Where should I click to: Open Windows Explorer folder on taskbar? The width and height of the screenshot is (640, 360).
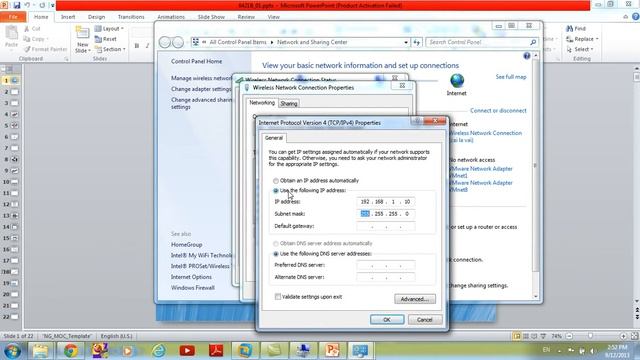click(x=40, y=351)
